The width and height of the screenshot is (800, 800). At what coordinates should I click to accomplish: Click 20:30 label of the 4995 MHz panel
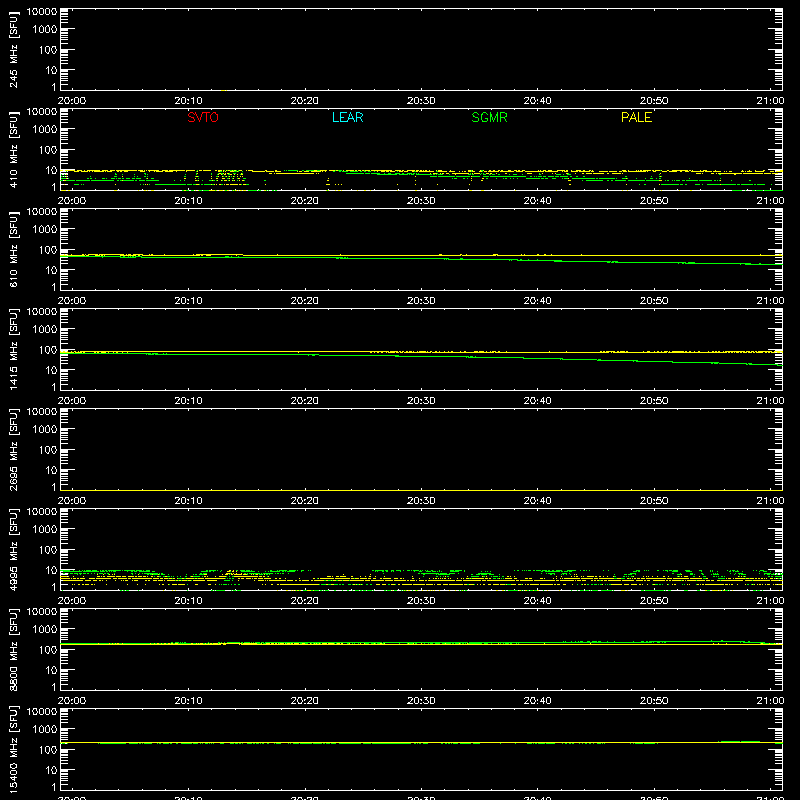tap(421, 601)
